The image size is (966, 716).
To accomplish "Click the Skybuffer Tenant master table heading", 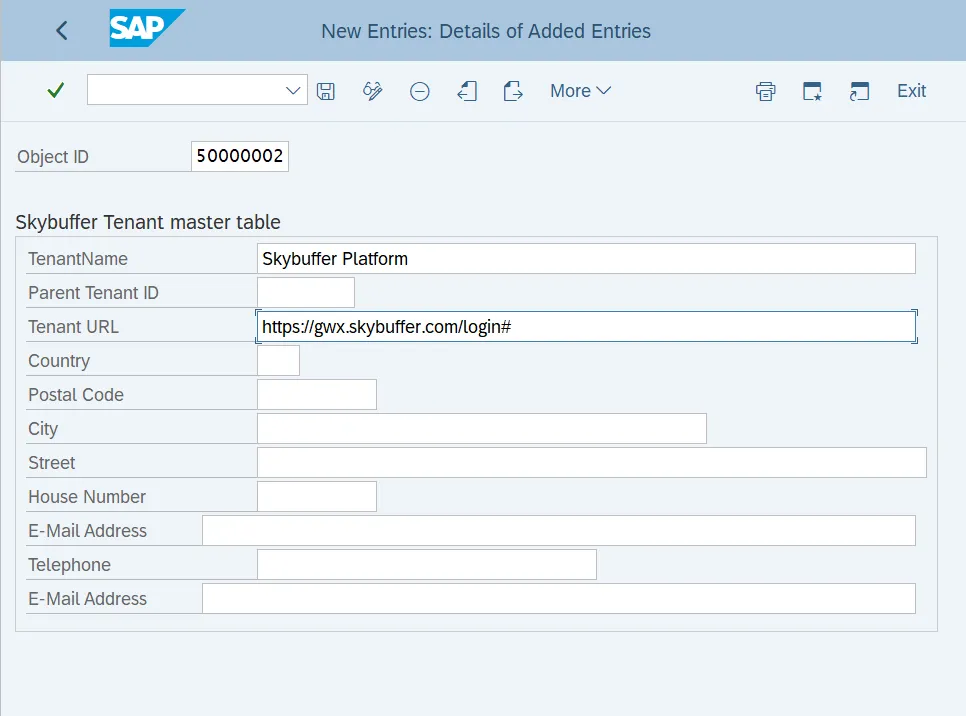I will 148,222.
